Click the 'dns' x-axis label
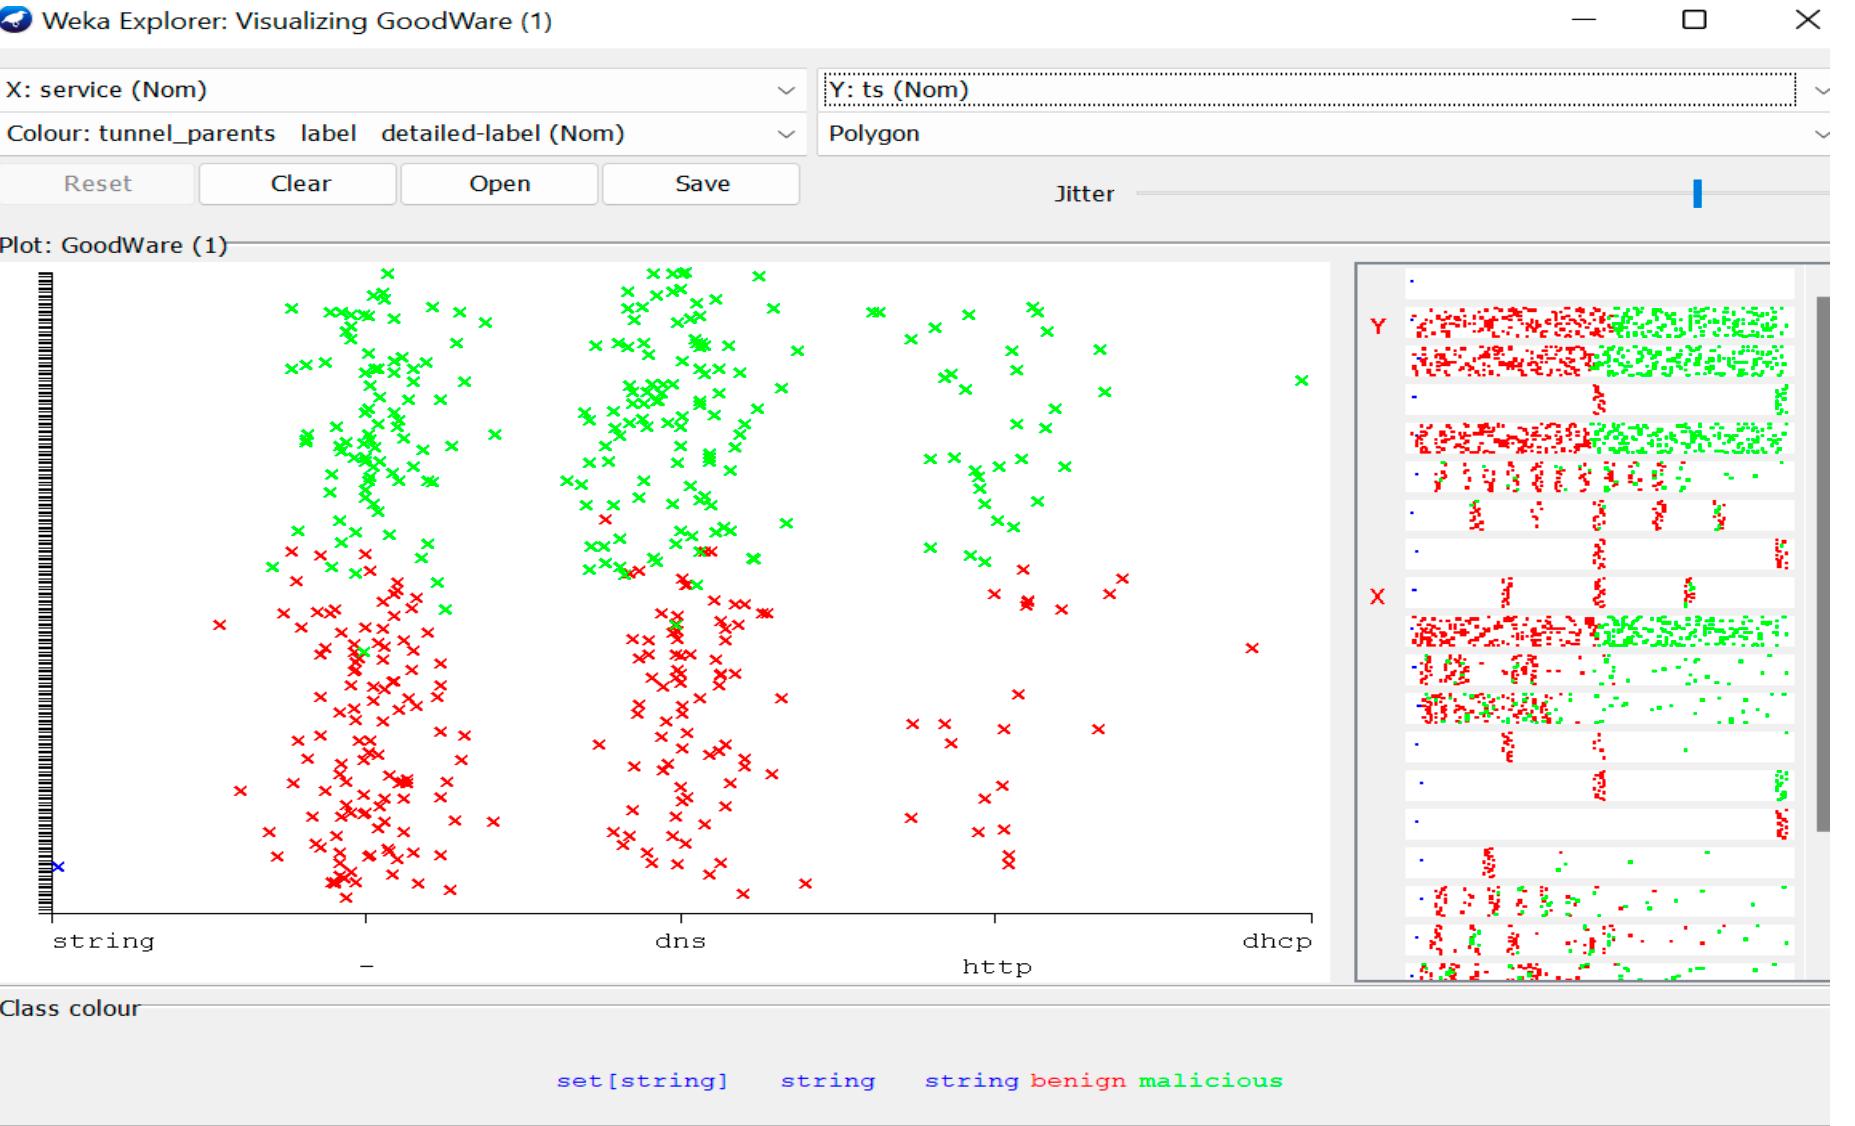 680,941
